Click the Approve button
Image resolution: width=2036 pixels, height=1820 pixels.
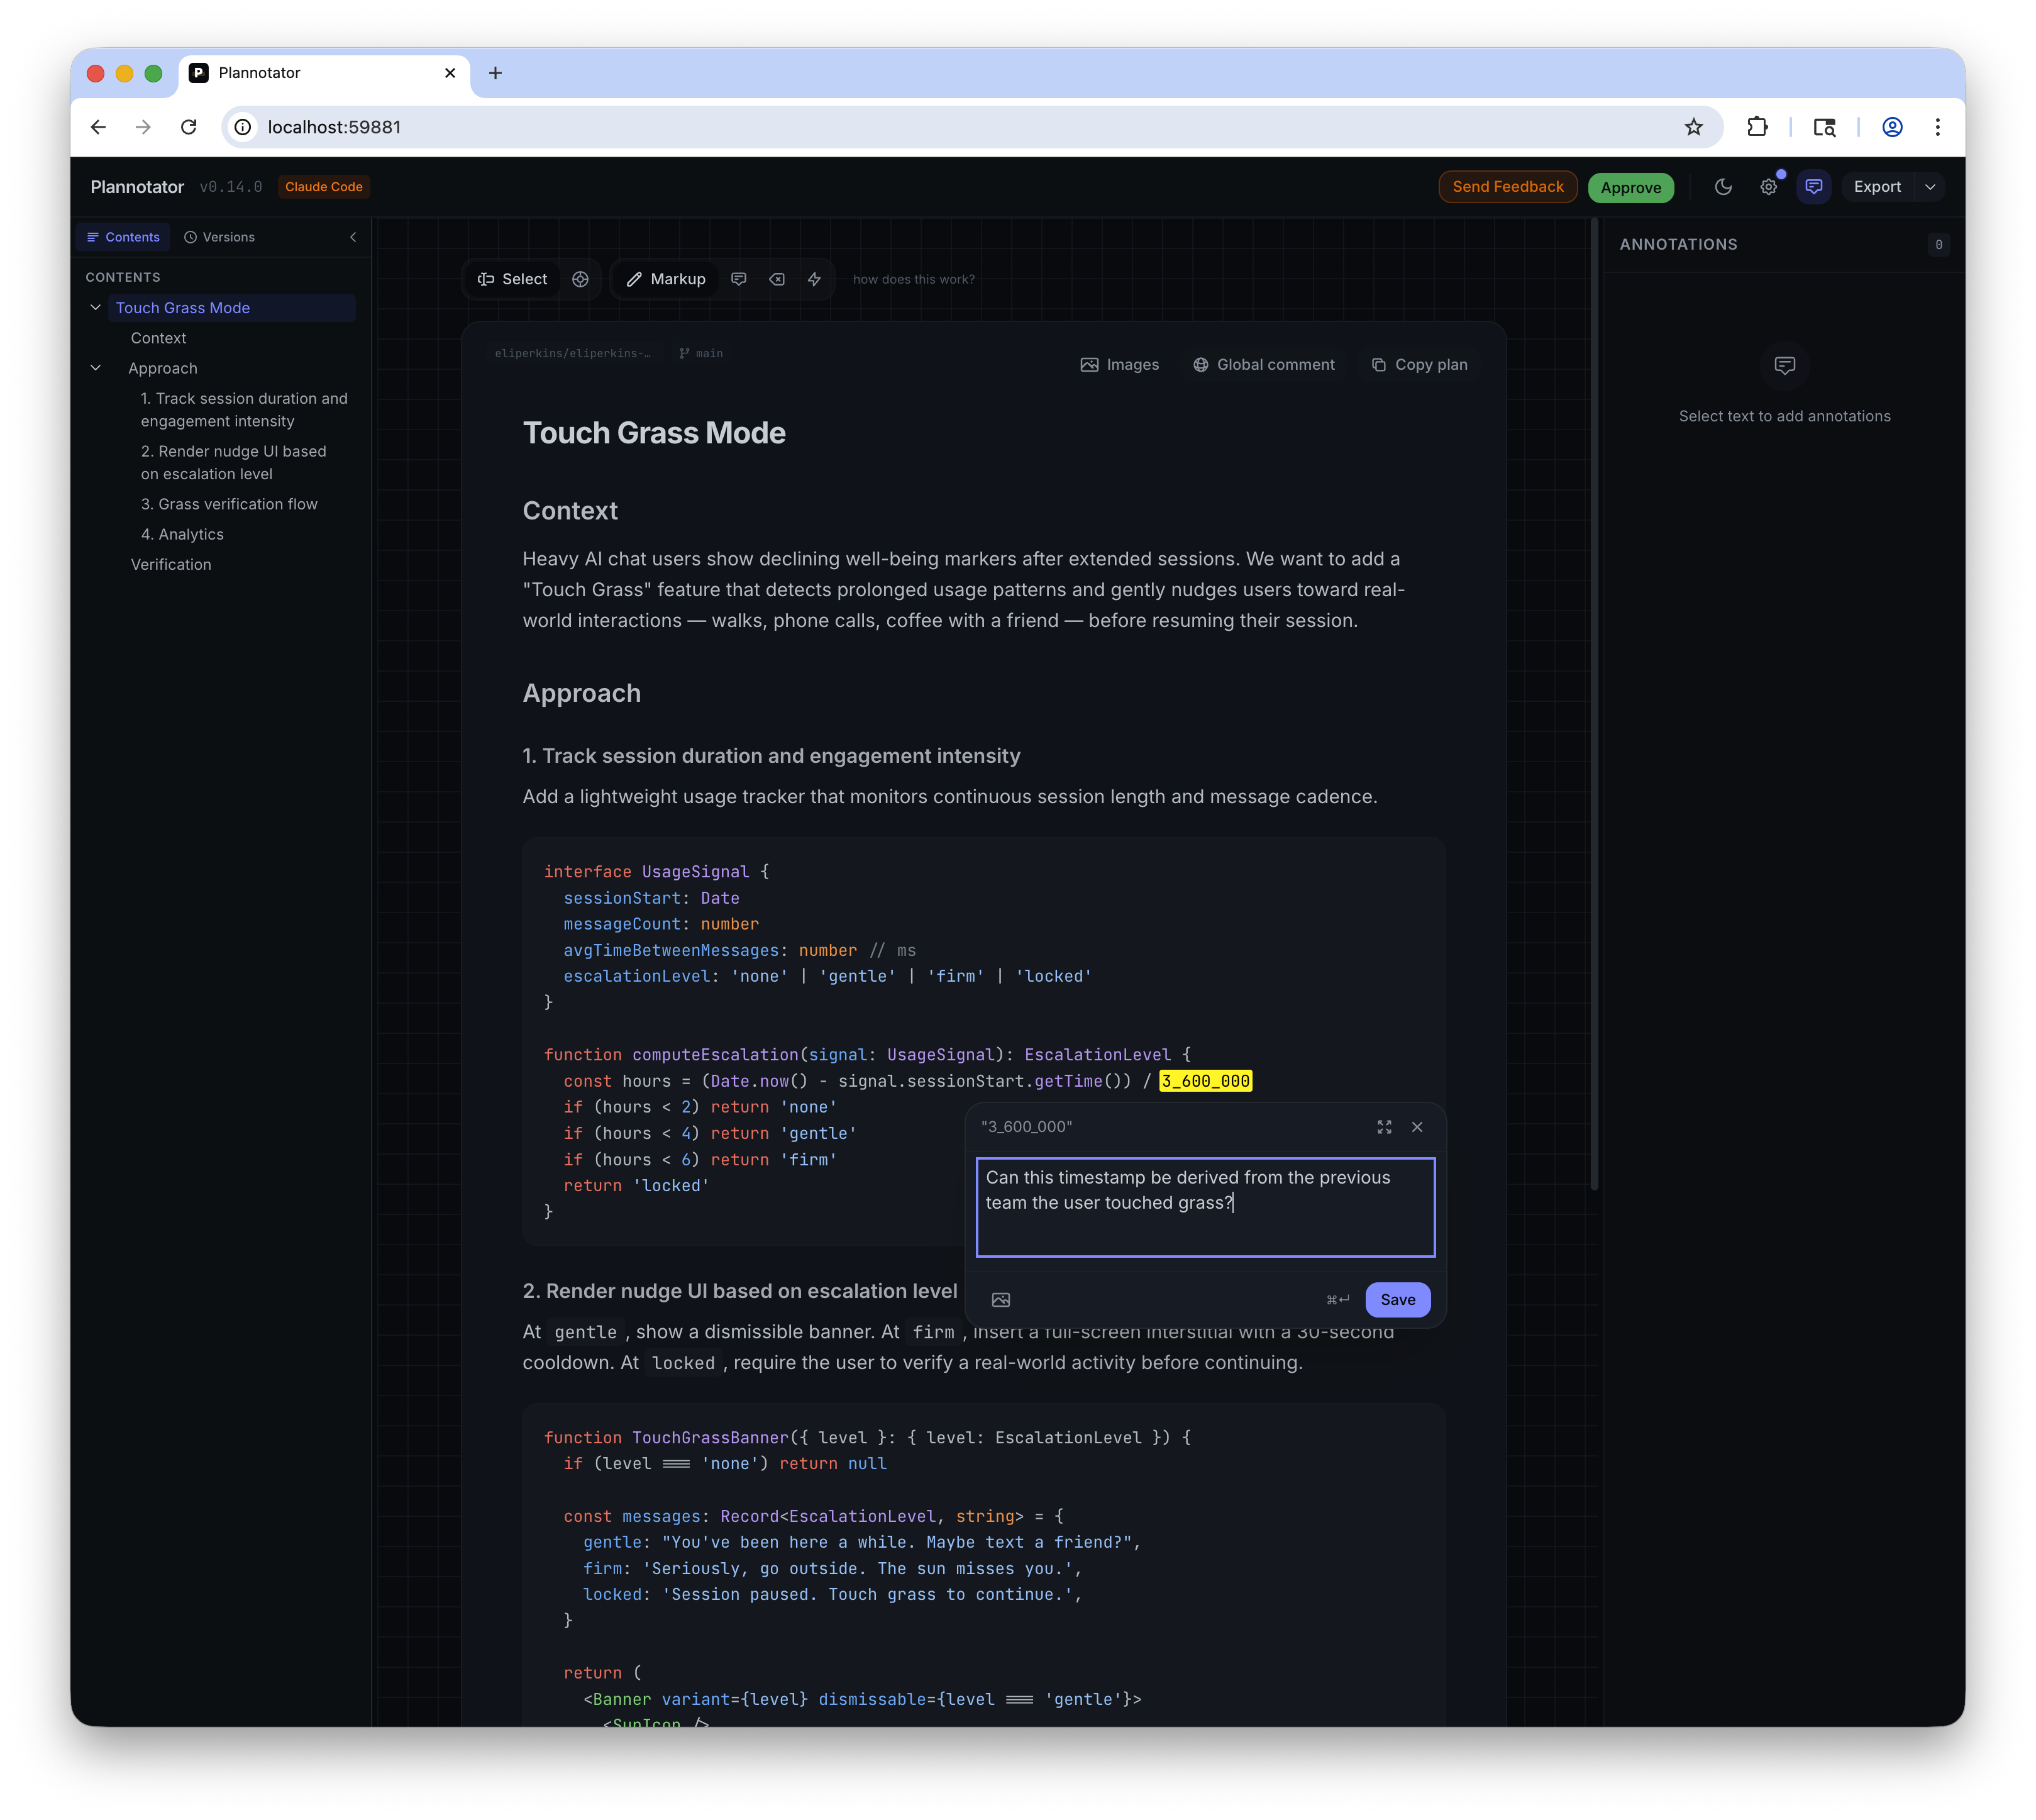1630,187
